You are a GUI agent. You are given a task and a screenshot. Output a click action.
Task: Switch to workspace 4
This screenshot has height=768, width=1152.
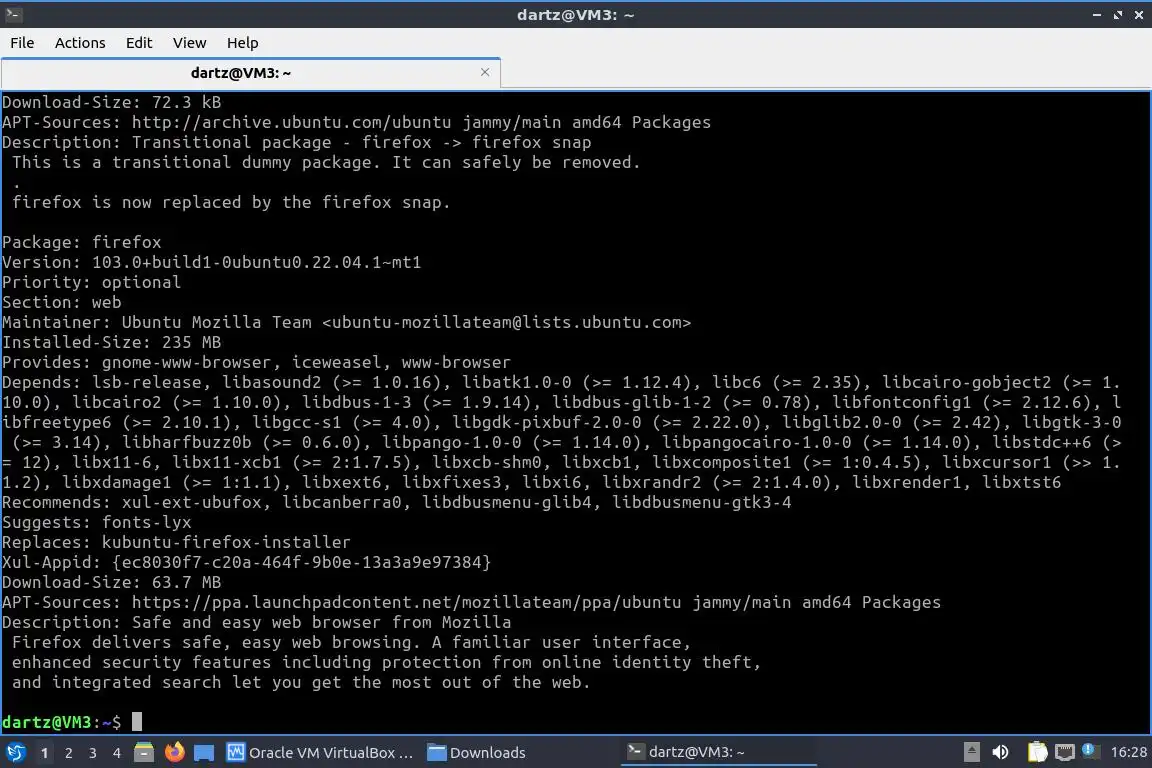pyautogui.click(x=116, y=753)
